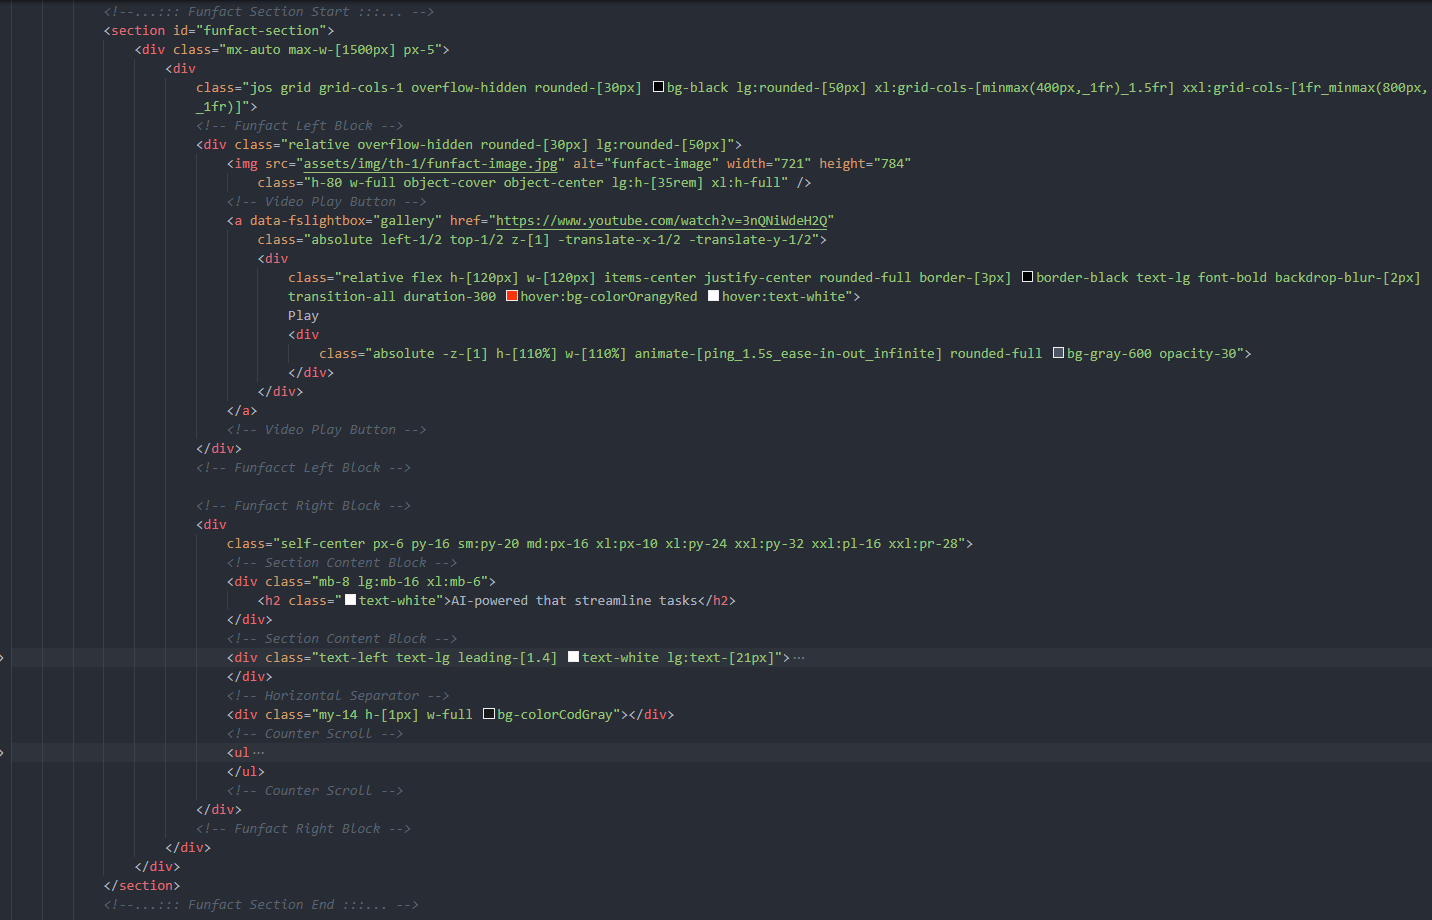Follow the assets/img/th-1/funfact-image.jpg link
The image size is (1432, 920).
point(430,163)
